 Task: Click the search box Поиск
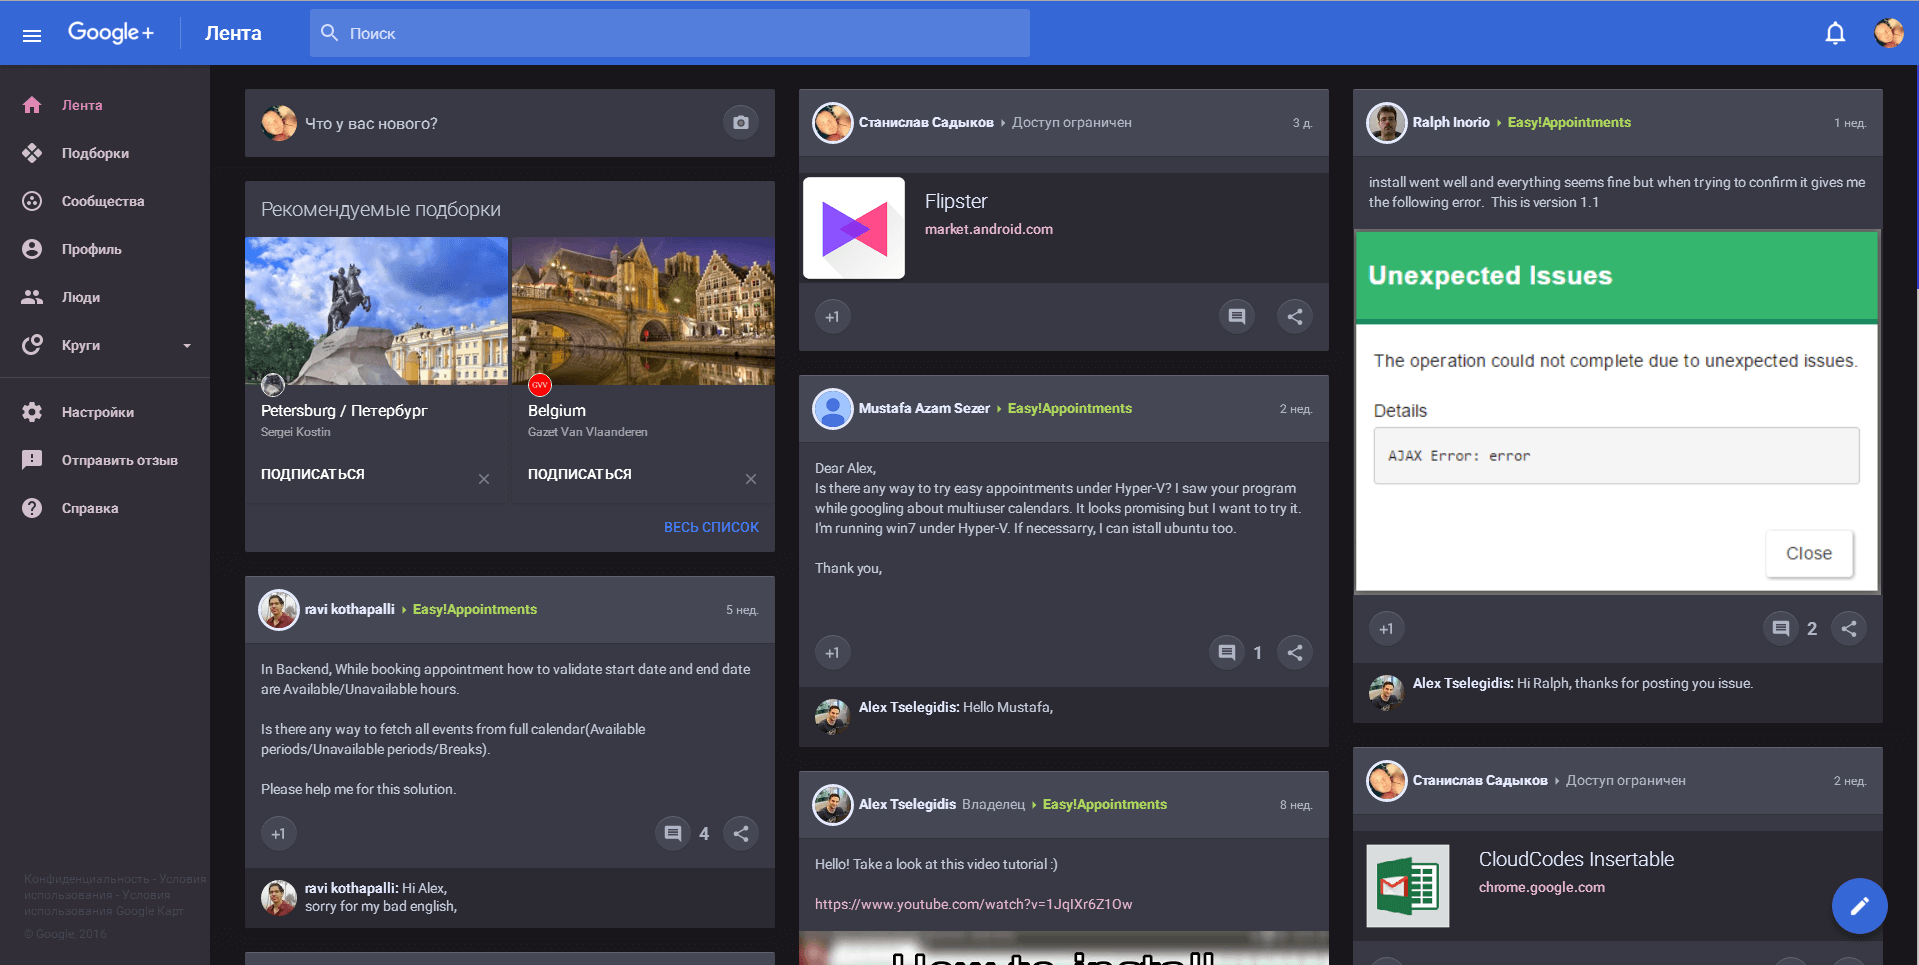[669, 33]
